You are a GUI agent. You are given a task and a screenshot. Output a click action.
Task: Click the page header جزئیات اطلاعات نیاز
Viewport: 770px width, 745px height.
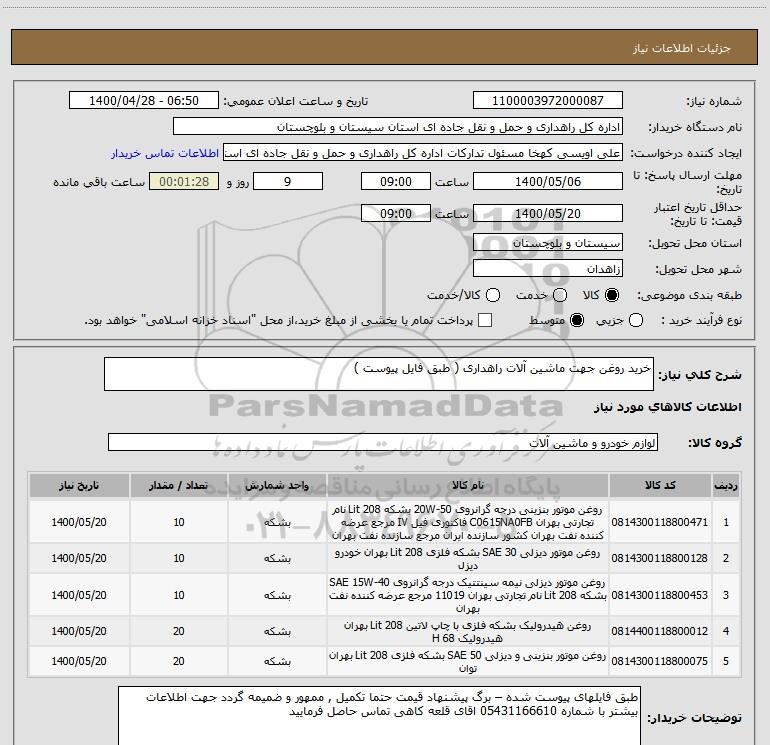[682, 48]
